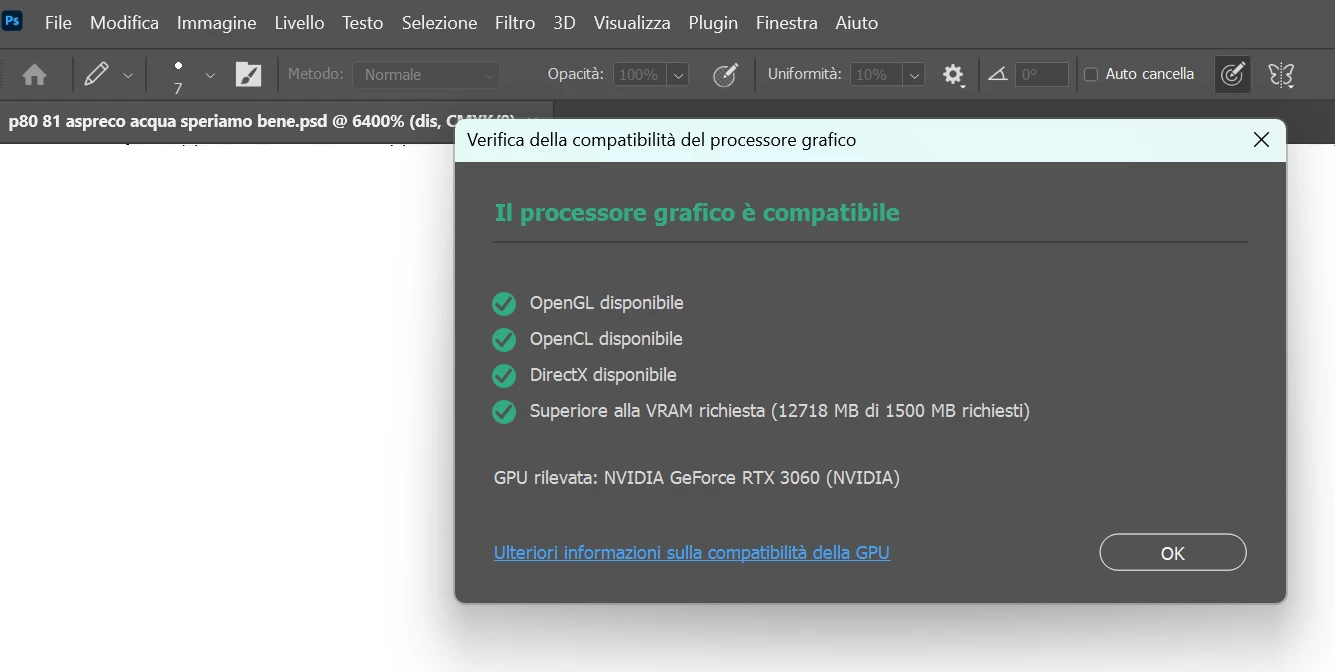Click the Opacità 100% field
1335x672 pixels.
pyautogui.click(x=638, y=75)
